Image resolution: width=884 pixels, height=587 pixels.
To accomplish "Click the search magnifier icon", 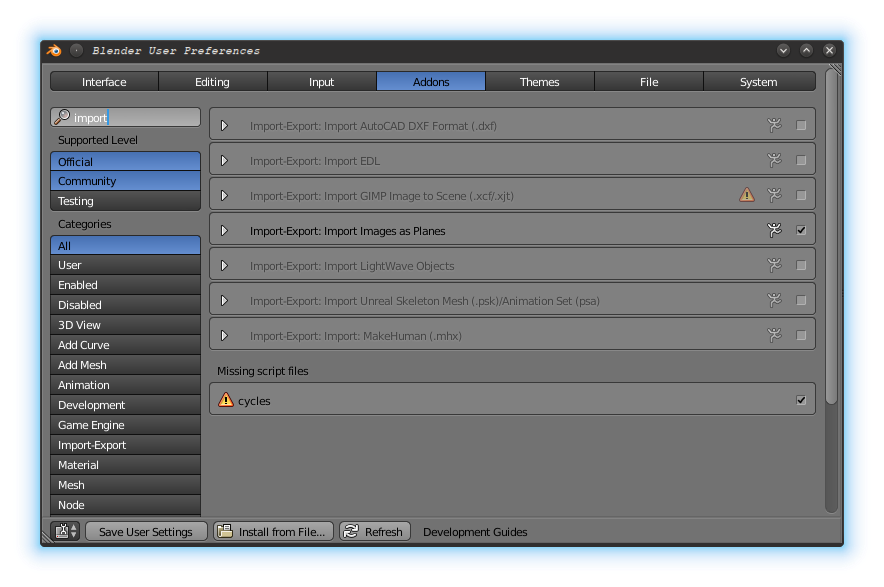I will coord(61,117).
